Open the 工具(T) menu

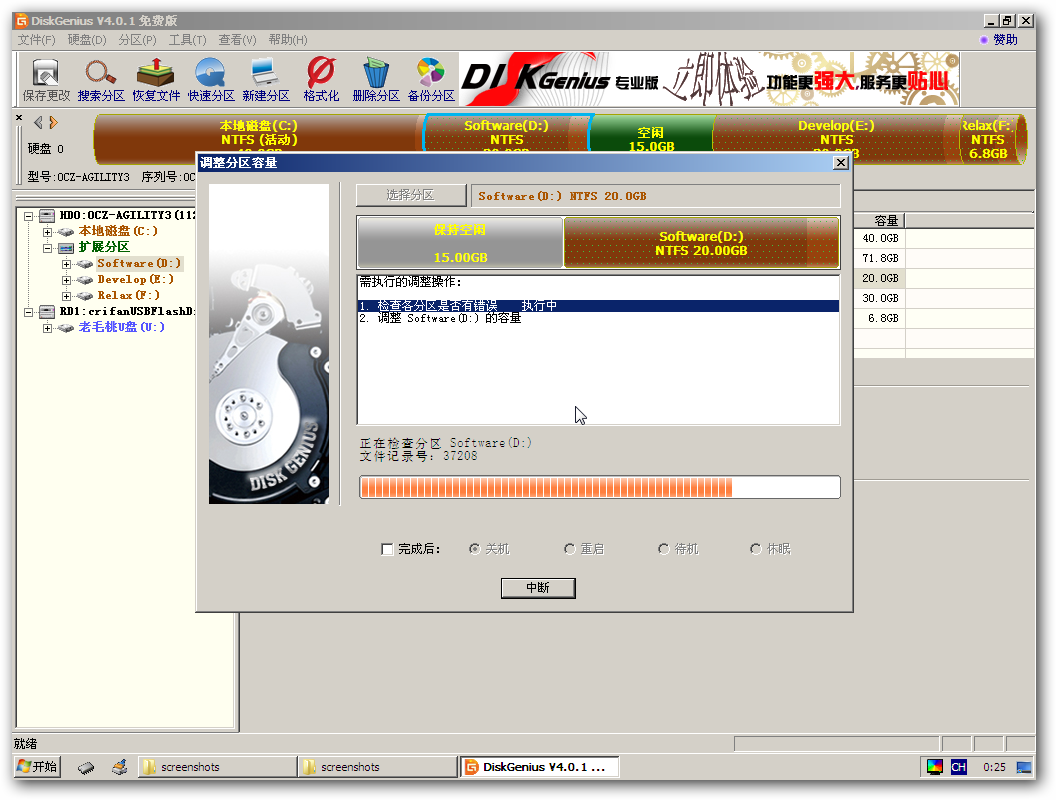point(187,40)
